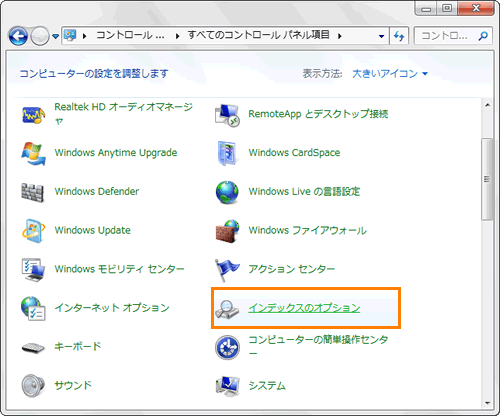Click the Action Center flag icon
This screenshot has width=500, height=416.
227,270
